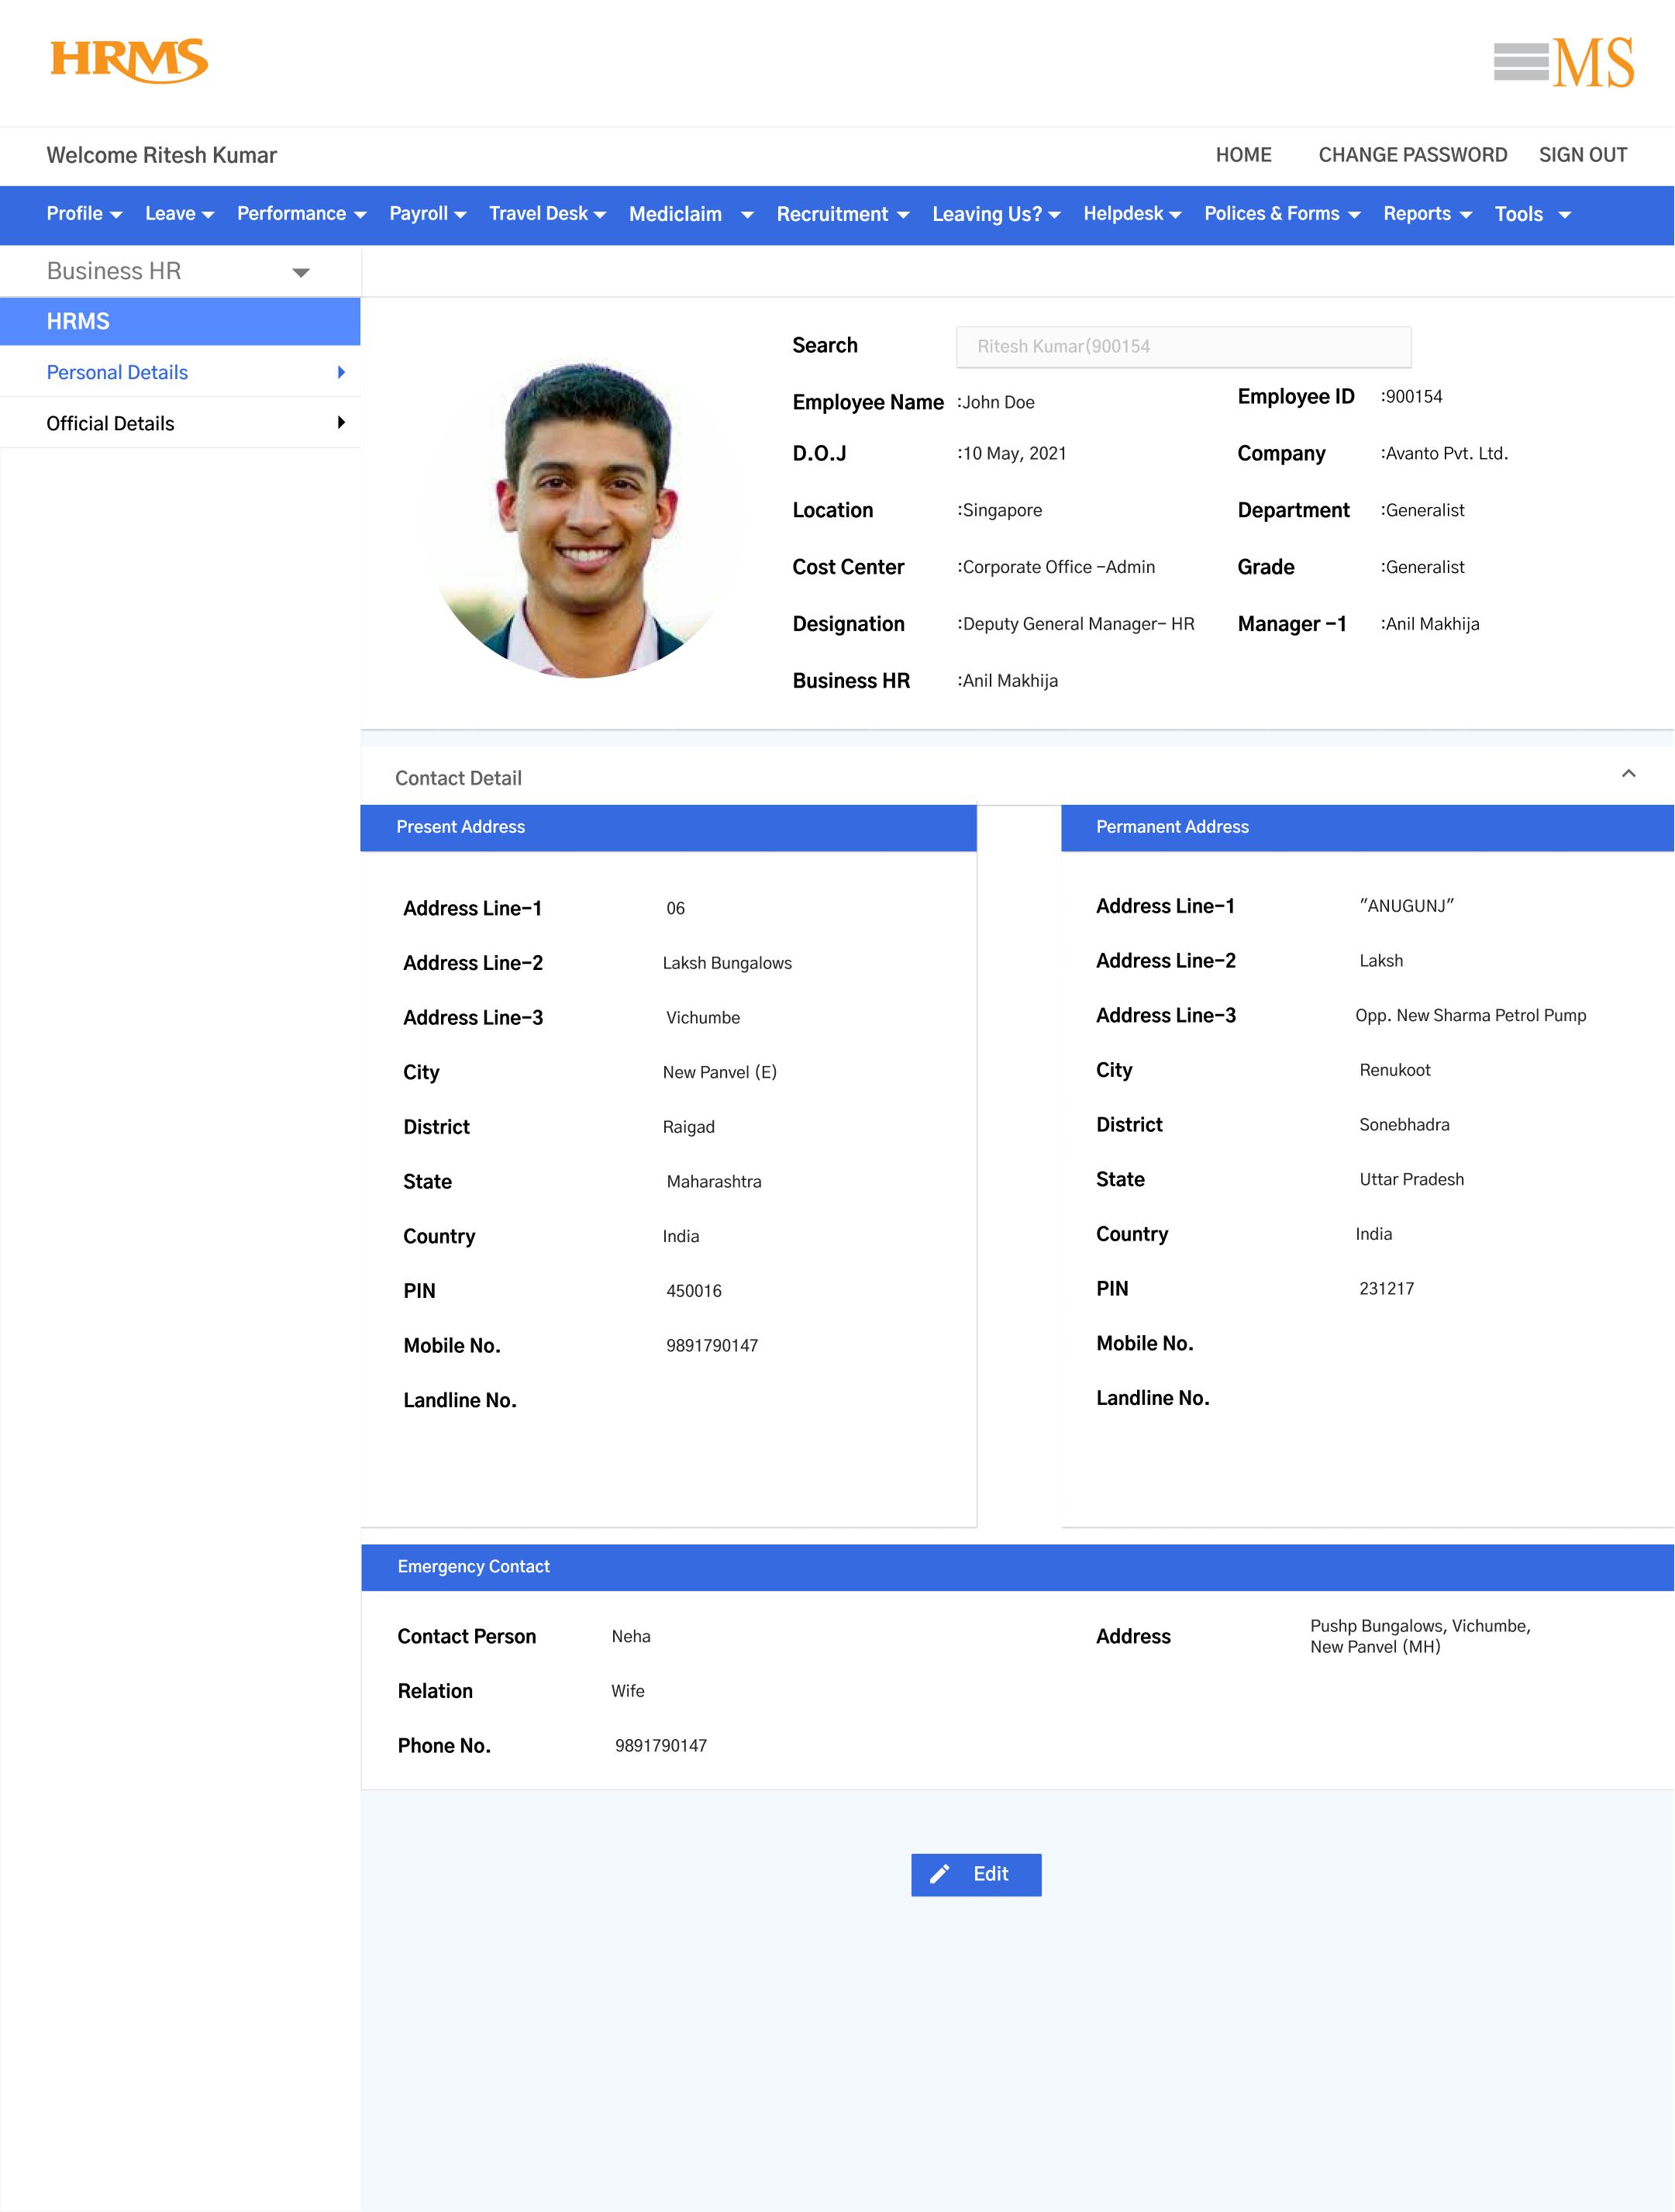Collapse the Contact Detail section chevron
This screenshot has width=1675, height=2212.
point(1628,774)
